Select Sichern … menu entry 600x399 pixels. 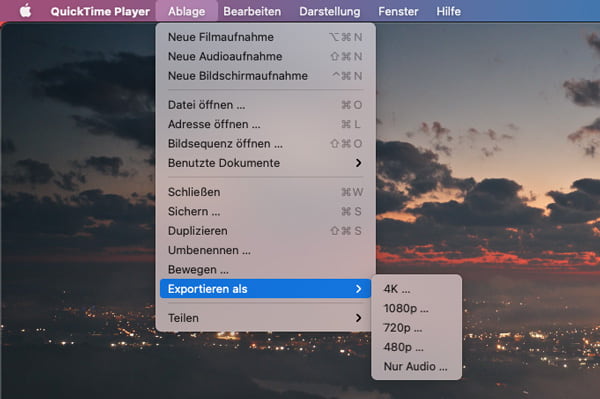point(265,211)
